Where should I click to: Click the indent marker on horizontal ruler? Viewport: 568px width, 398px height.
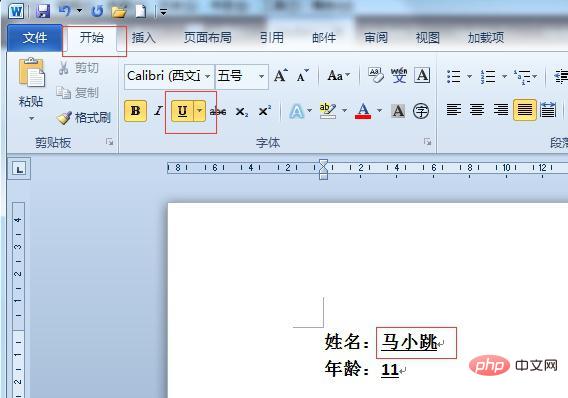pyautogui.click(x=323, y=169)
